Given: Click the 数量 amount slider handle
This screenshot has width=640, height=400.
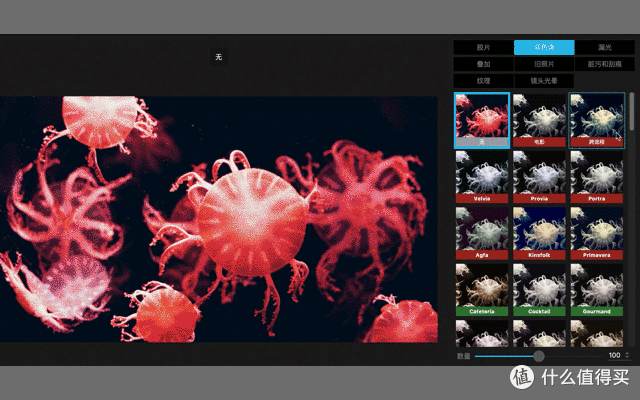Looking at the screenshot, I should pos(539,356).
